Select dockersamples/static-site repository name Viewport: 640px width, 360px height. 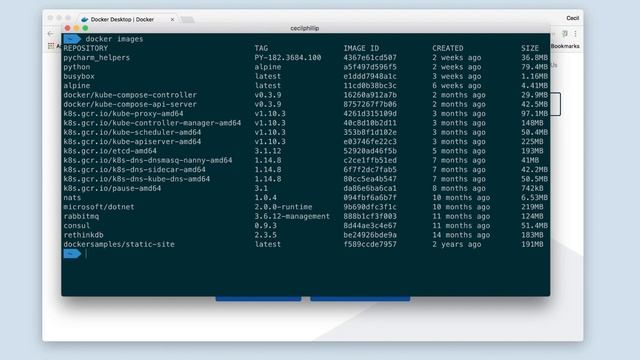pos(119,244)
